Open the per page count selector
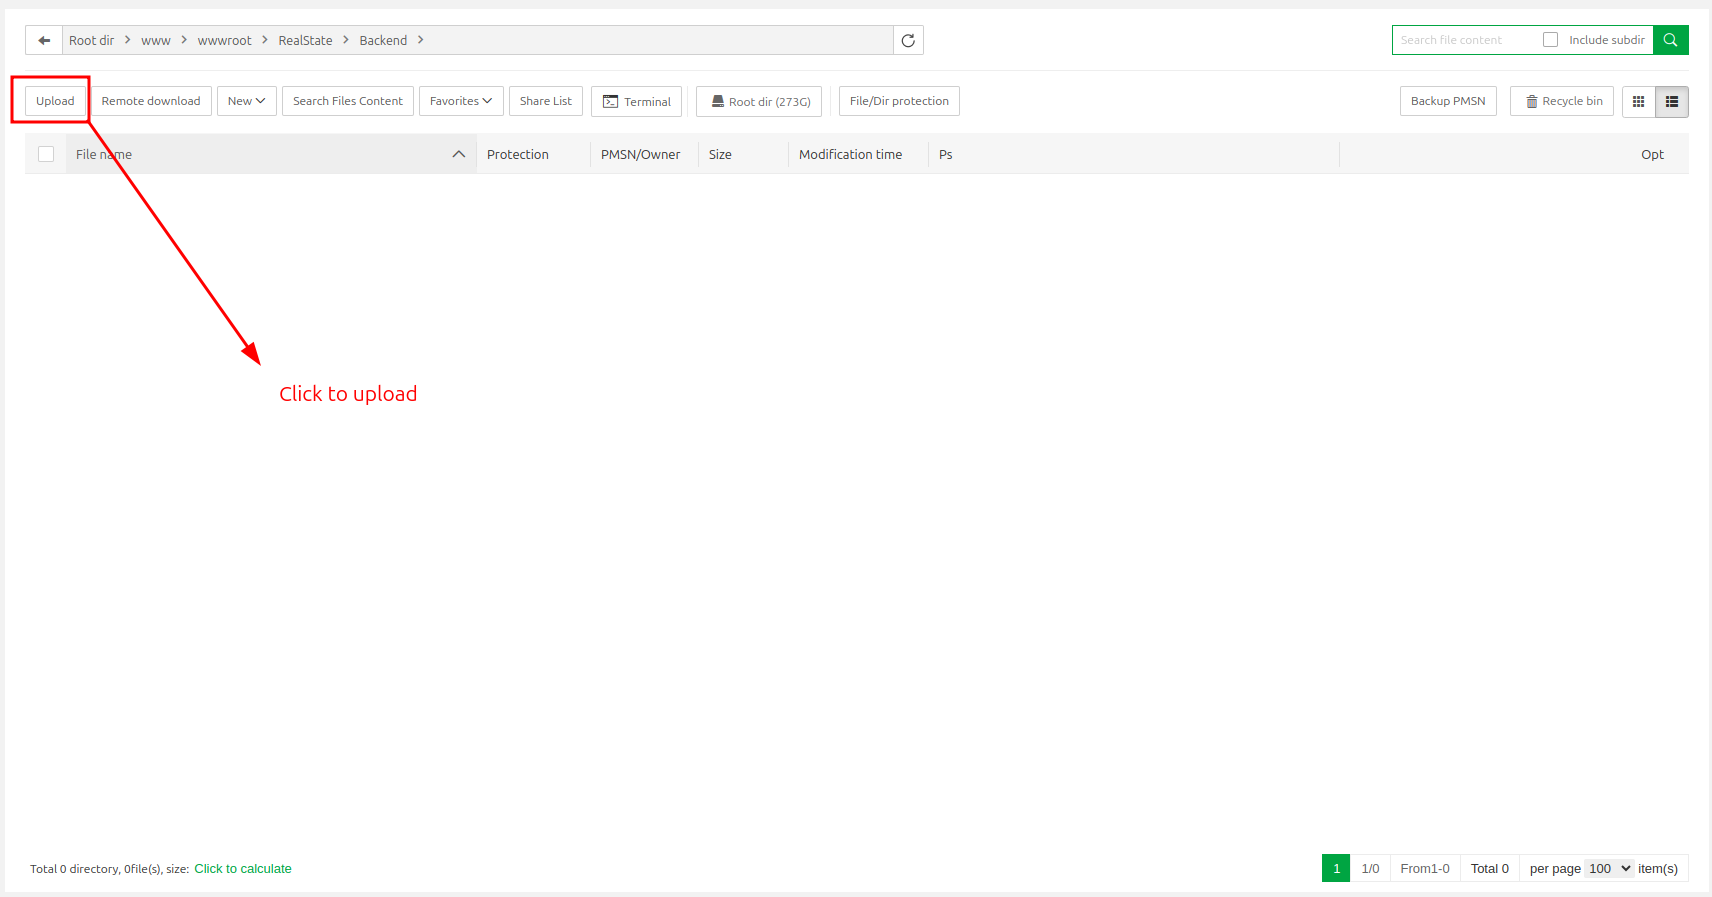 (1610, 868)
